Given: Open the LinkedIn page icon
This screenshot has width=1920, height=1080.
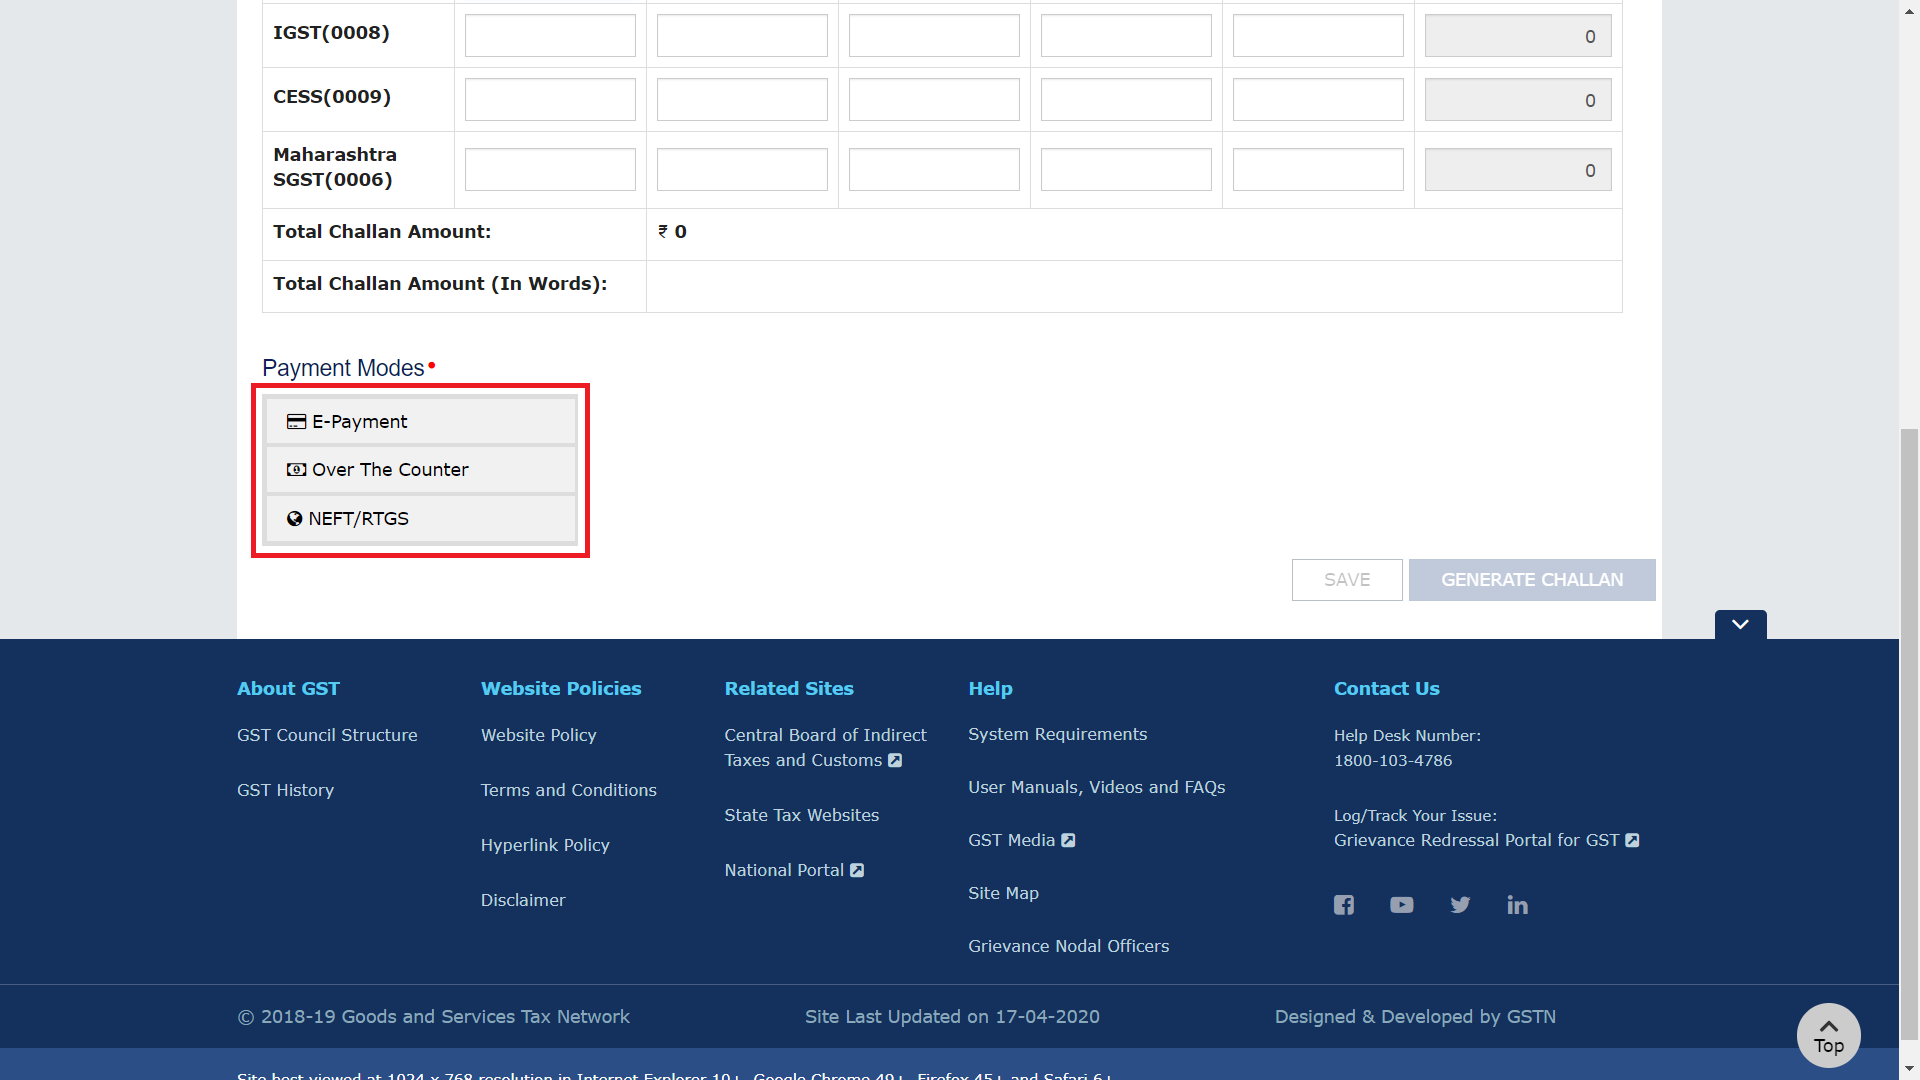Looking at the screenshot, I should tap(1517, 905).
